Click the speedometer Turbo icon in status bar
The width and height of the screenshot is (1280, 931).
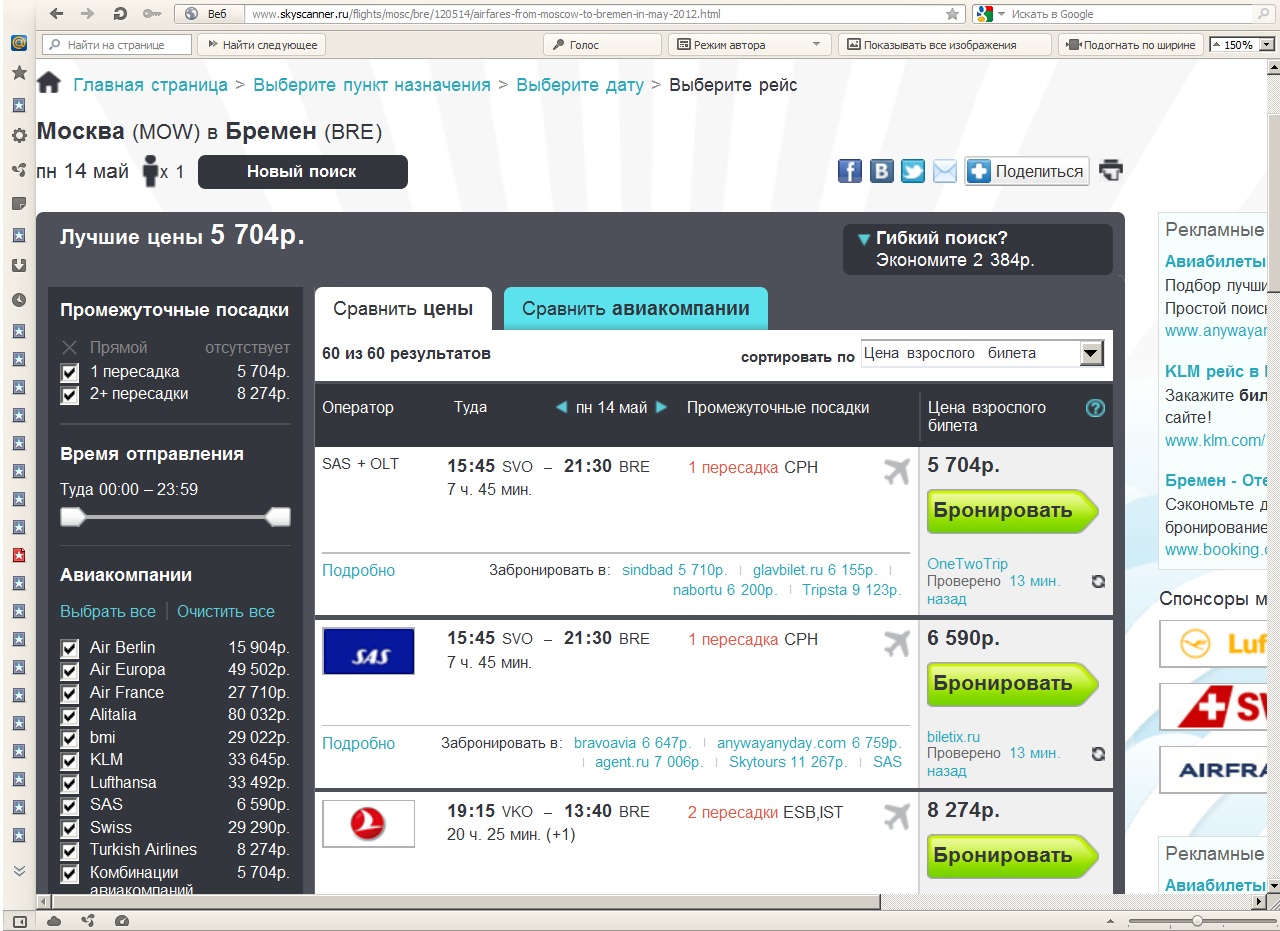(122, 920)
